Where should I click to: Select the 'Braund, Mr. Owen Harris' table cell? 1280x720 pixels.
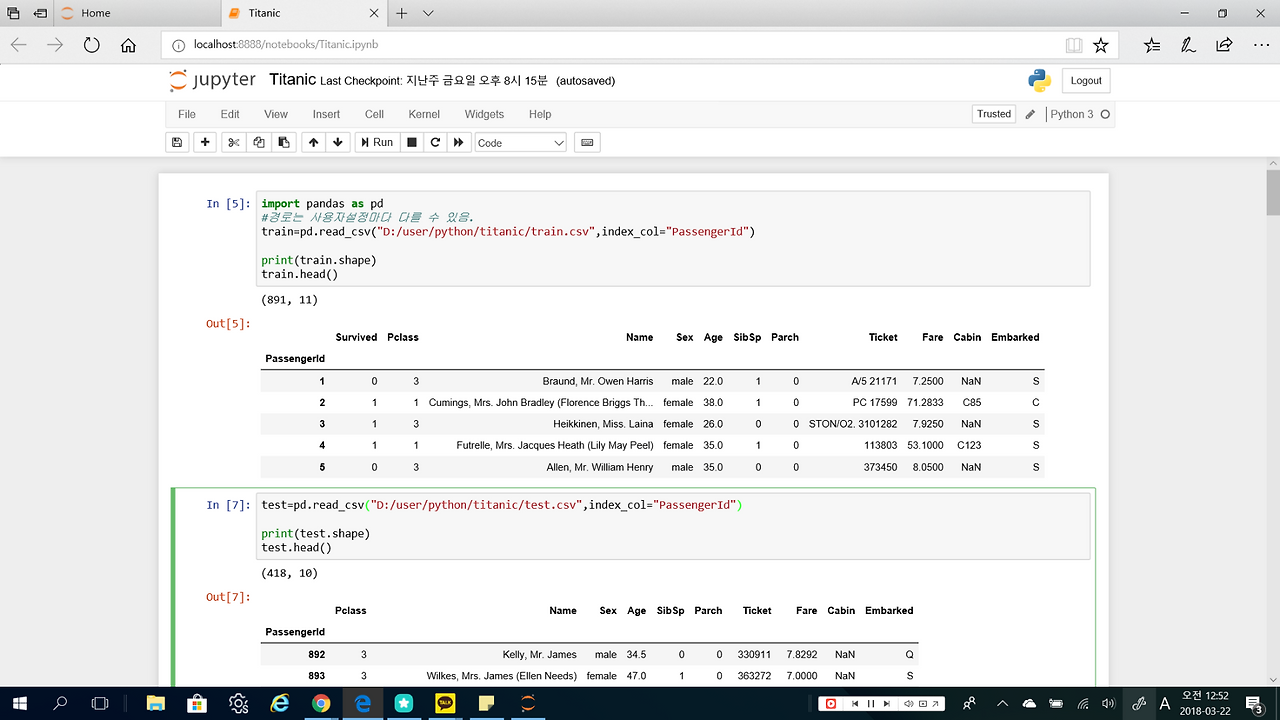coord(598,381)
